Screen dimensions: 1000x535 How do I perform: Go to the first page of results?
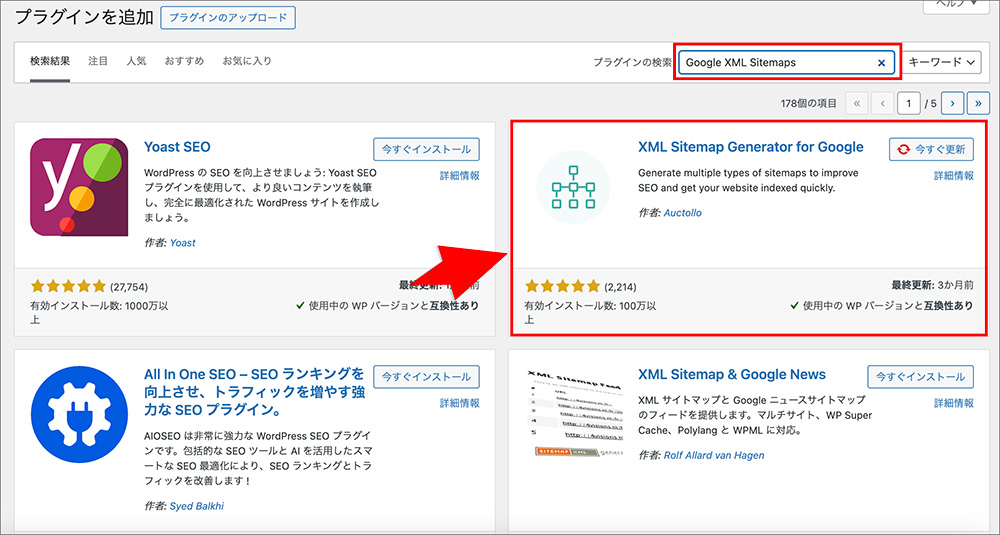(x=857, y=103)
